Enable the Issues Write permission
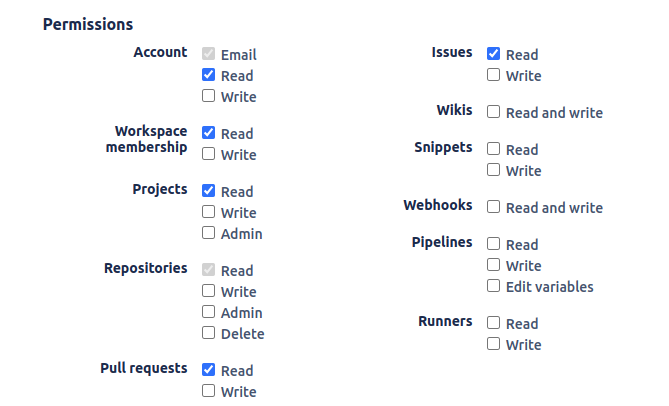Image resolution: width=669 pixels, height=406 pixels. tap(493, 75)
